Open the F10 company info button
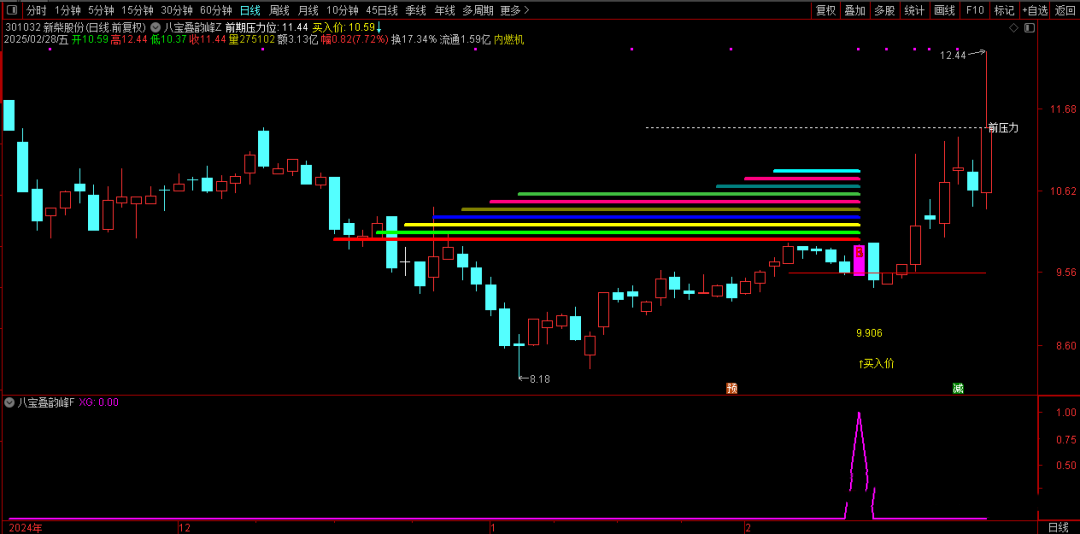Viewport: 1080px width, 534px height. tap(975, 10)
